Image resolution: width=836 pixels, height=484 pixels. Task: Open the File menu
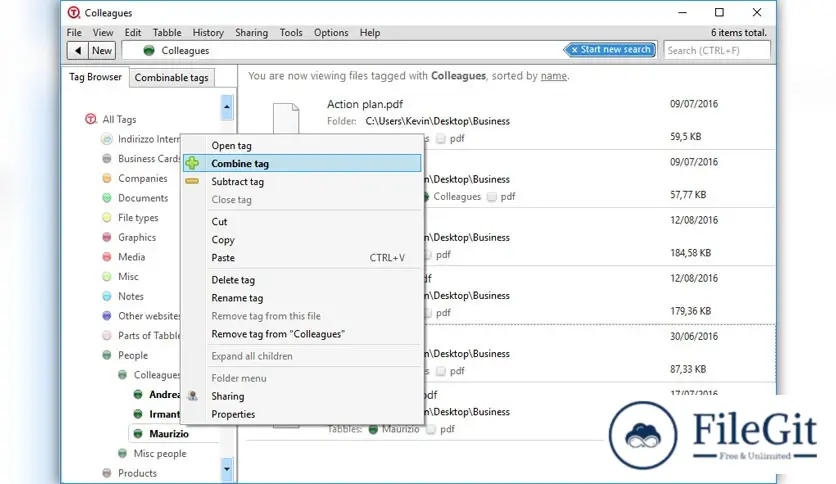click(x=74, y=33)
